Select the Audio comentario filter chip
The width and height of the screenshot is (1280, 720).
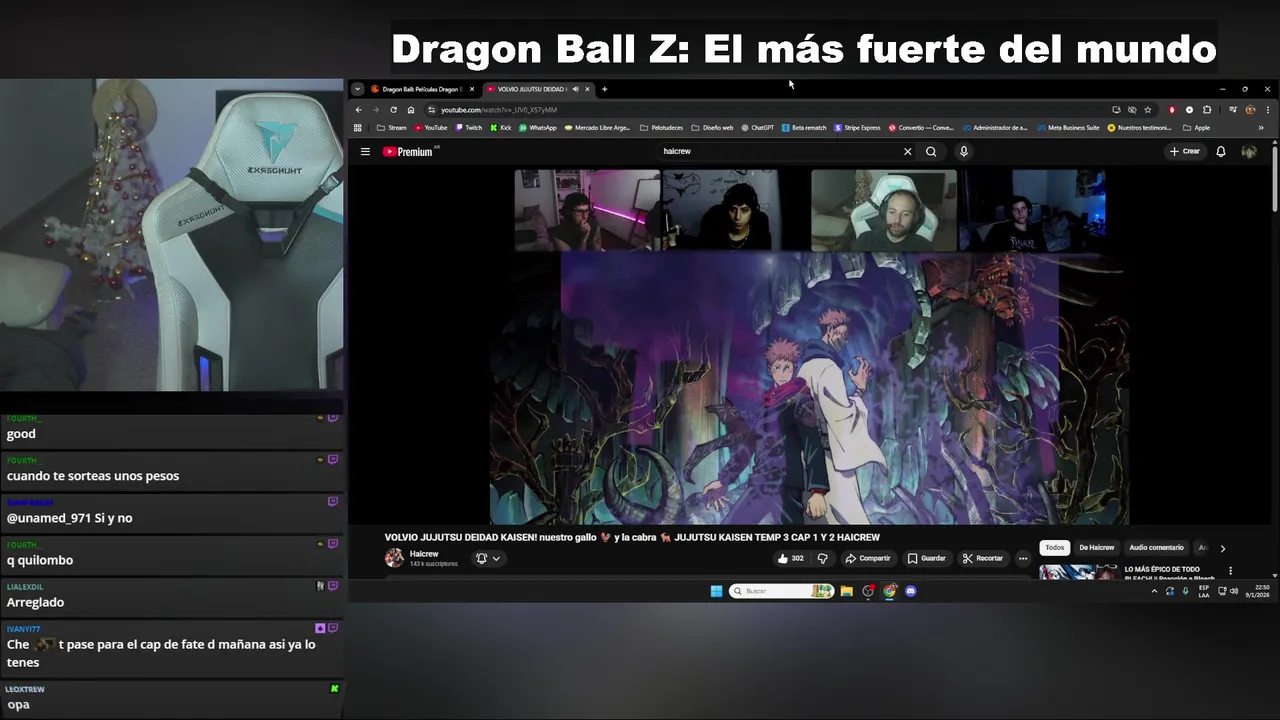coord(1156,548)
